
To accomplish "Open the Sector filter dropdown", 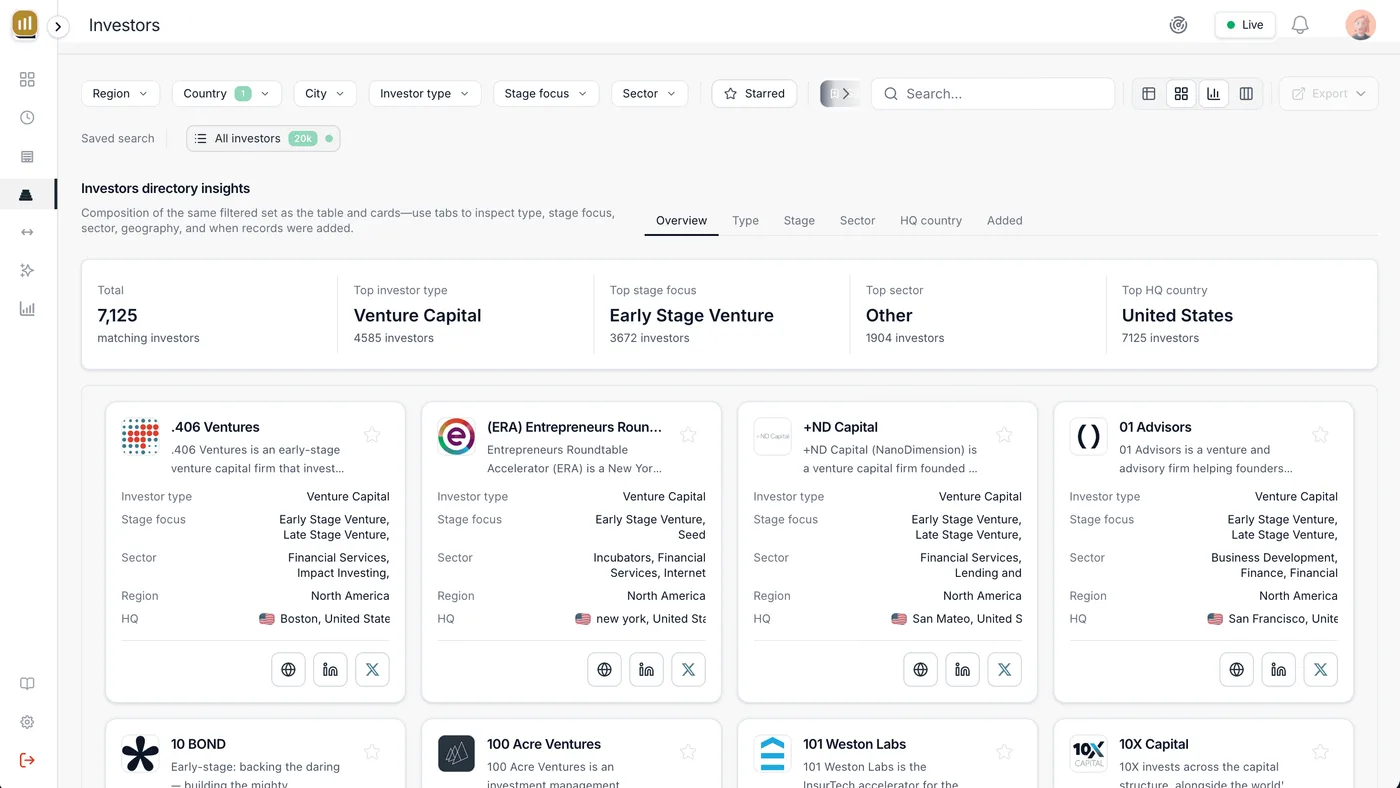I will tap(649, 93).
